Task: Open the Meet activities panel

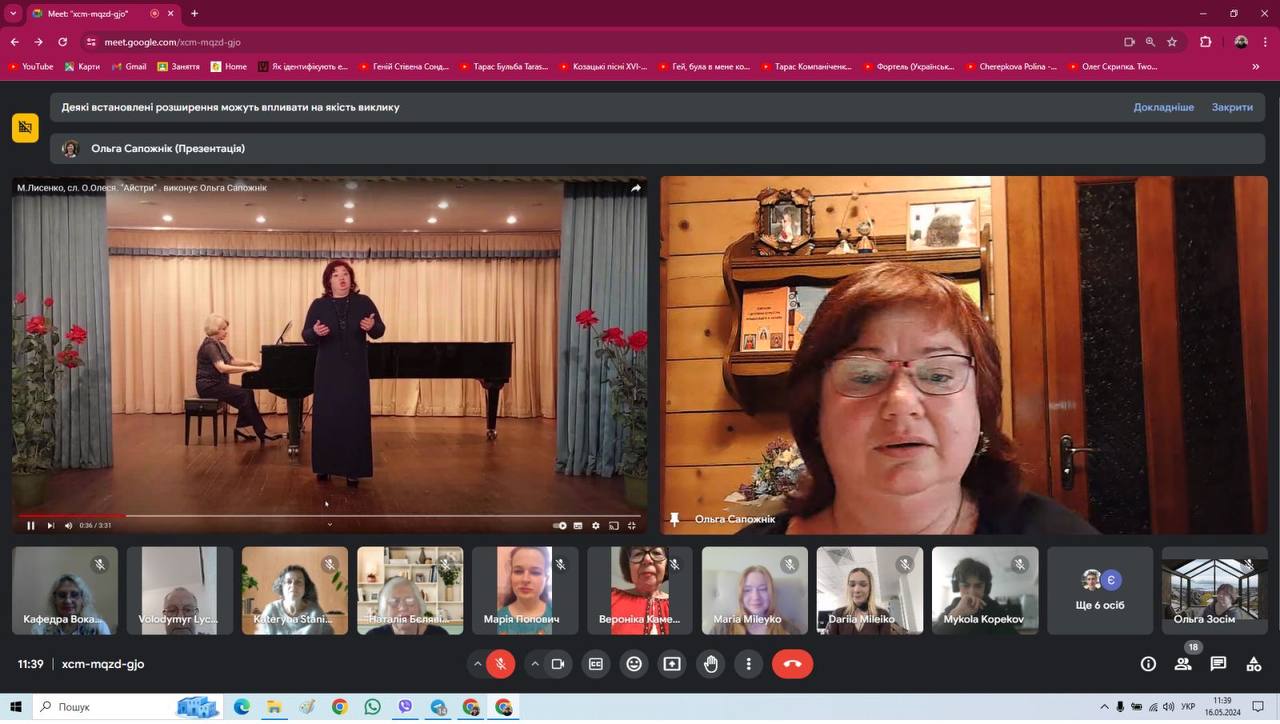Action: [x=1253, y=664]
